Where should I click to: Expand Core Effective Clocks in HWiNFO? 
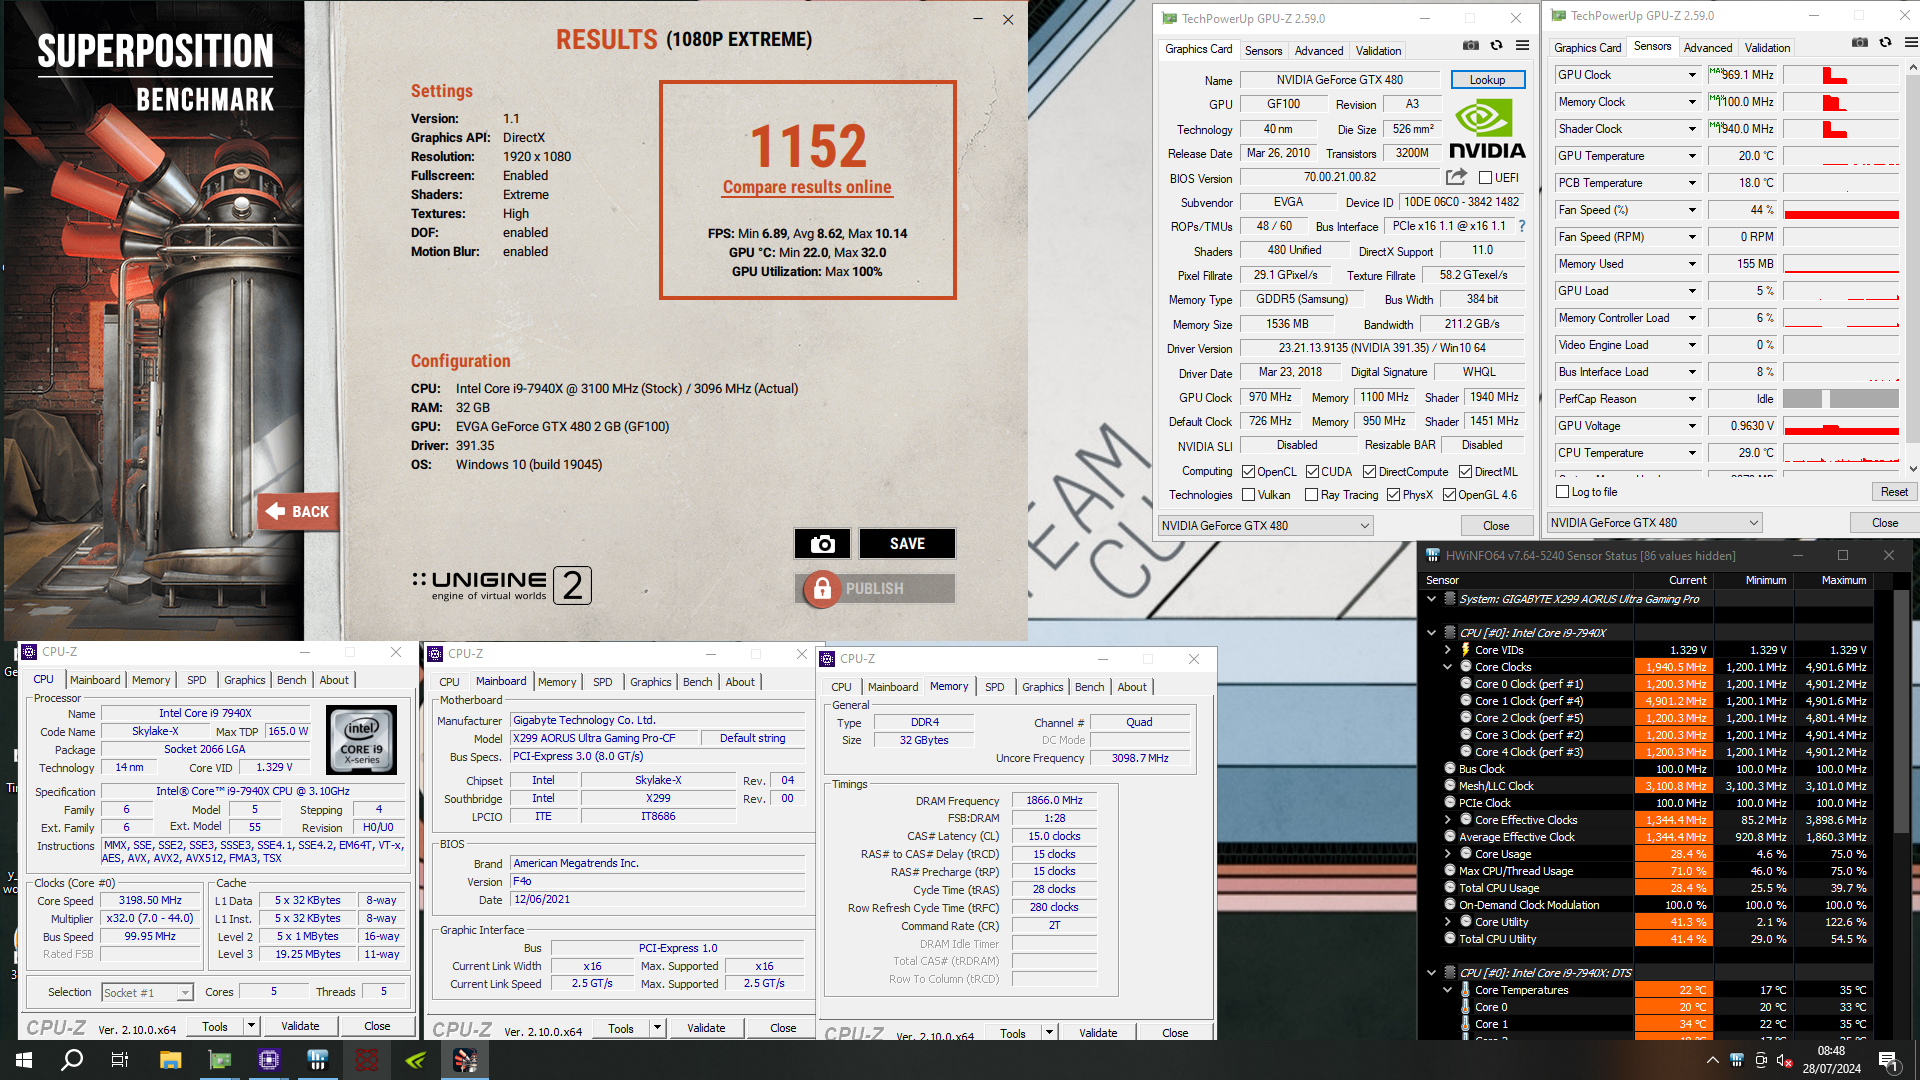[x=1447, y=820]
